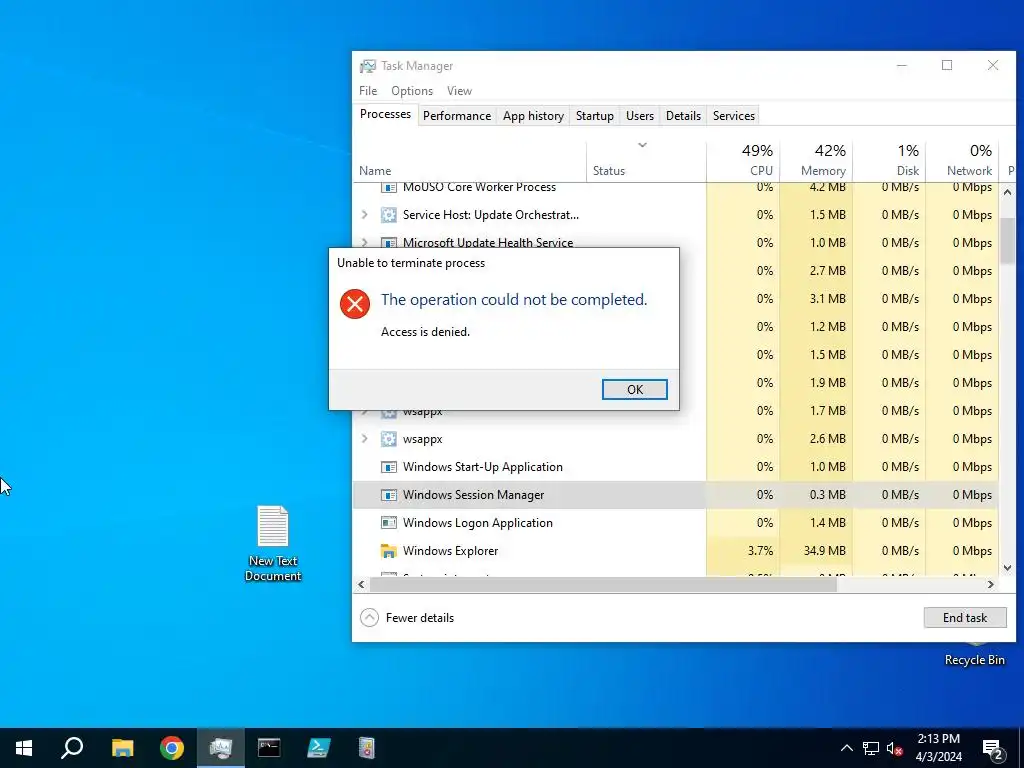Viewport: 1024px width, 768px height.
Task: Click the horizontal scrollbar left arrow
Action: pos(361,584)
